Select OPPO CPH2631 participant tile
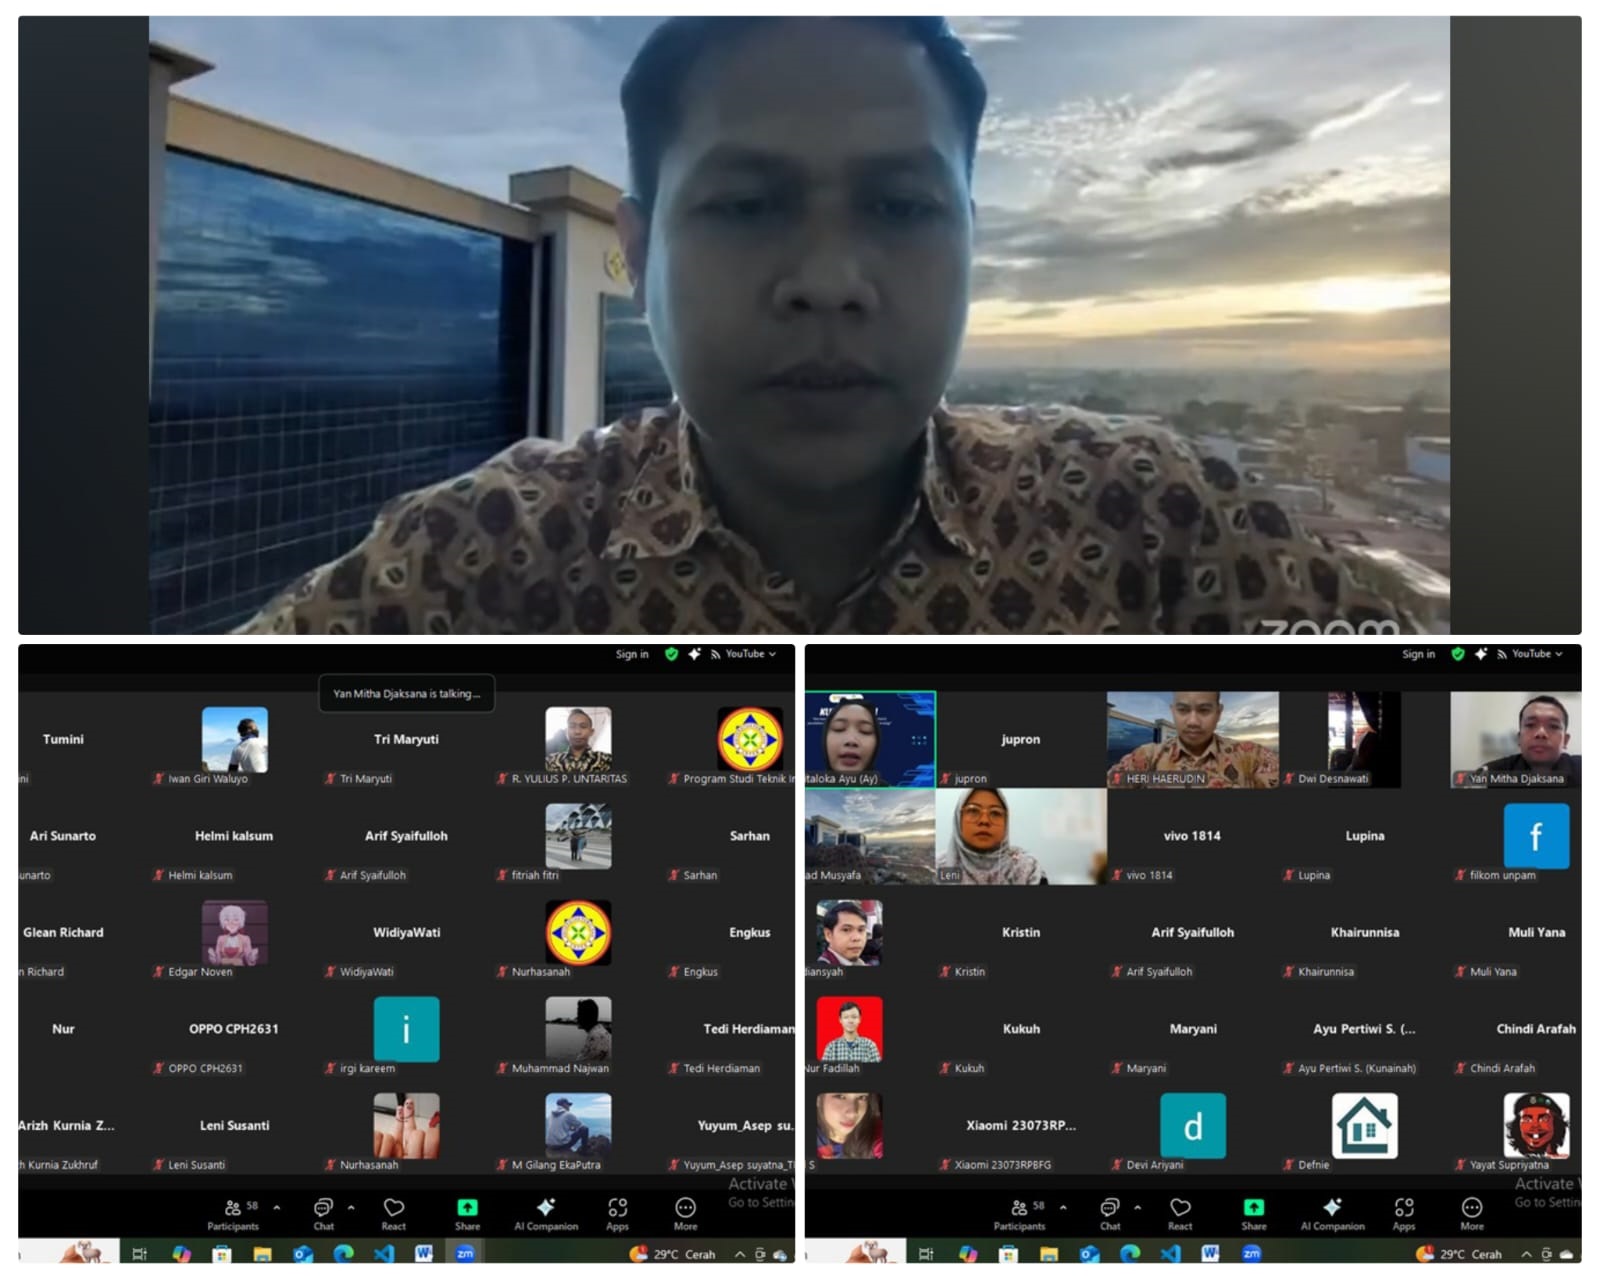1600x1279 pixels. pyautogui.click(x=234, y=1029)
